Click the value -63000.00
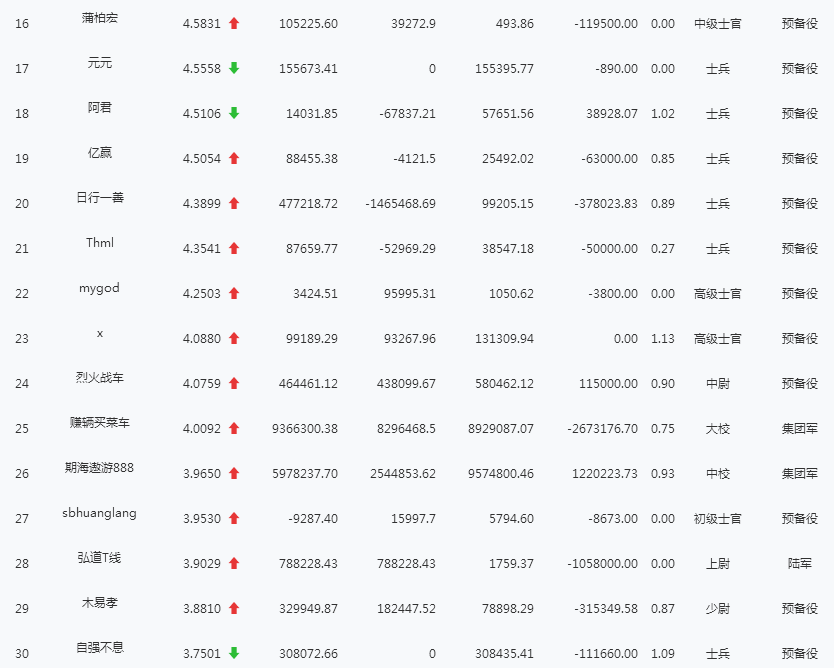 pos(609,158)
